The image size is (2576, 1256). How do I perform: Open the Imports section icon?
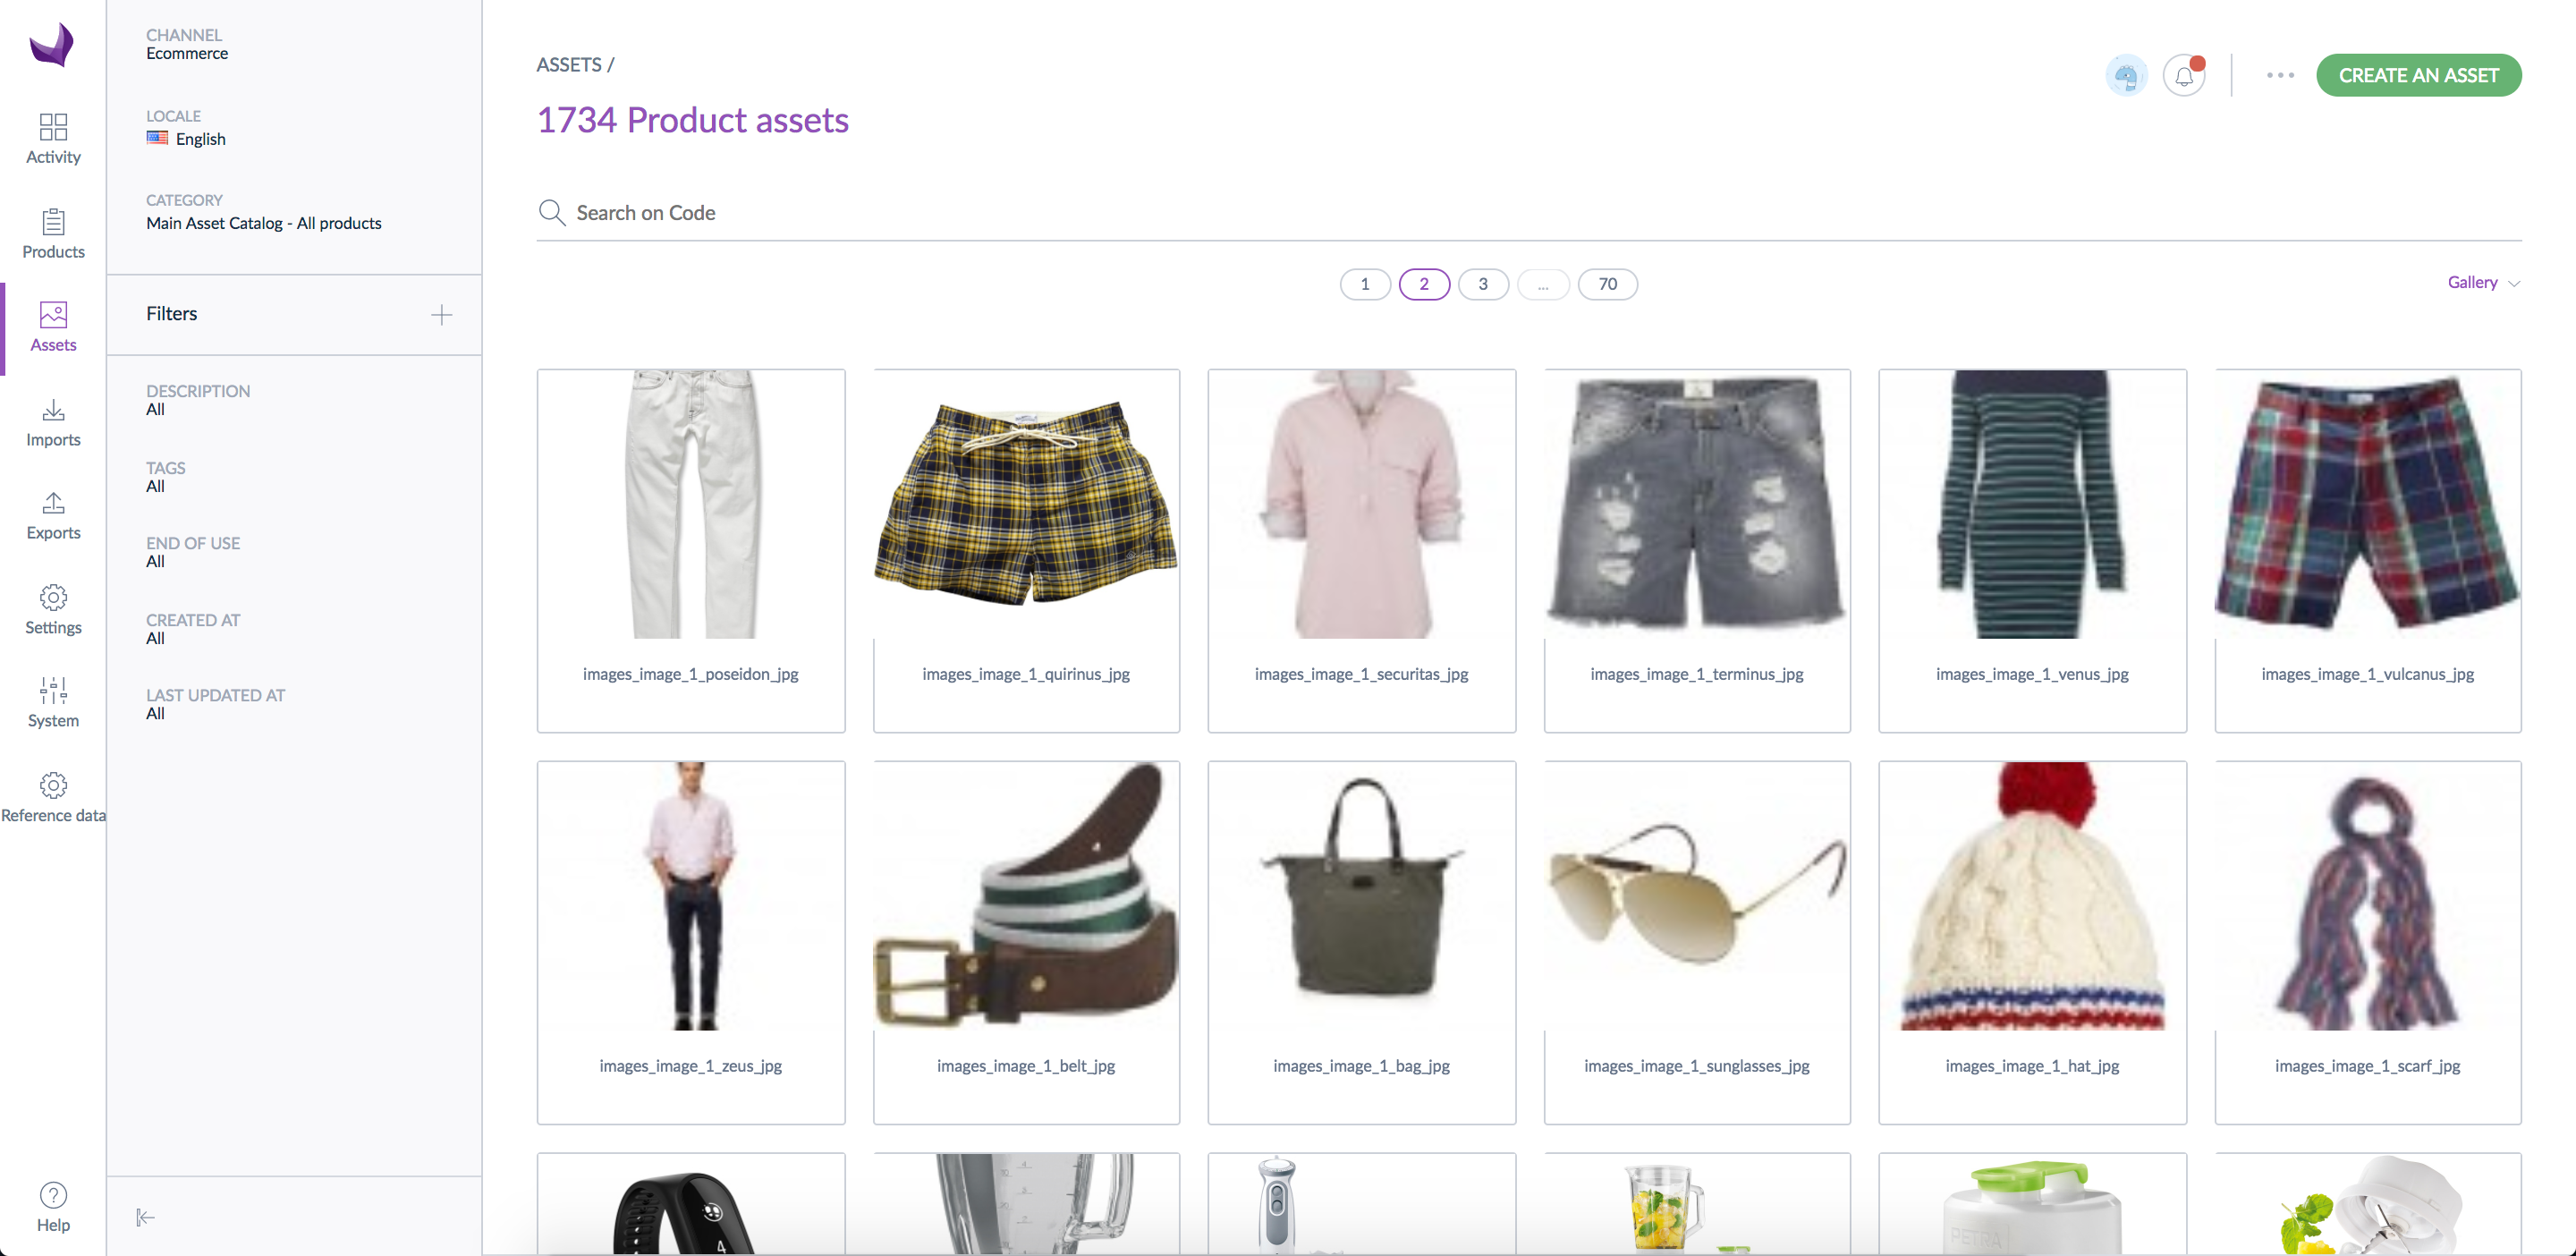[52, 413]
